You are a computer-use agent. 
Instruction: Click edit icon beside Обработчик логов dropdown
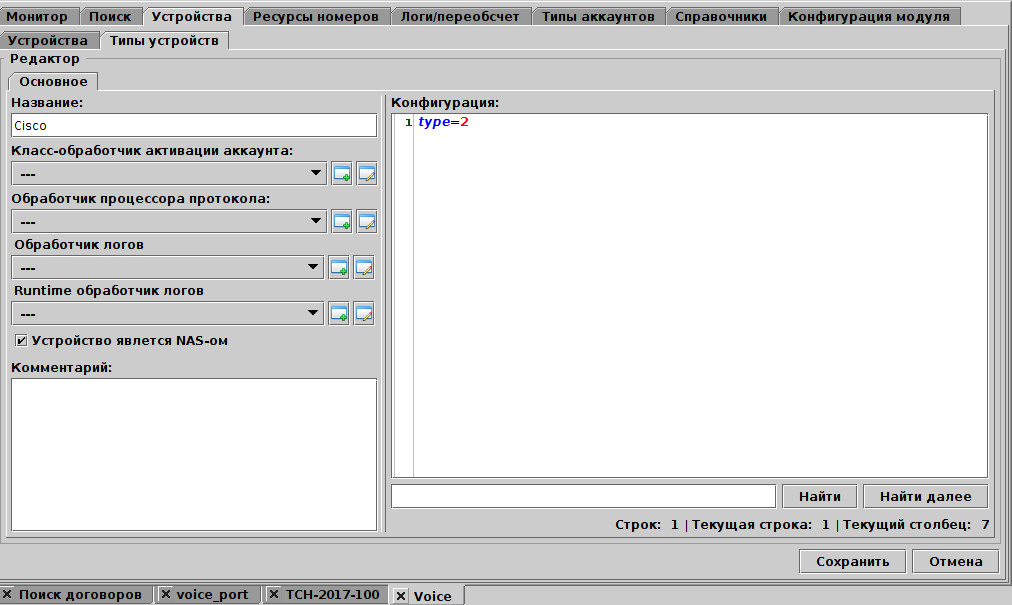pyautogui.click(x=364, y=267)
